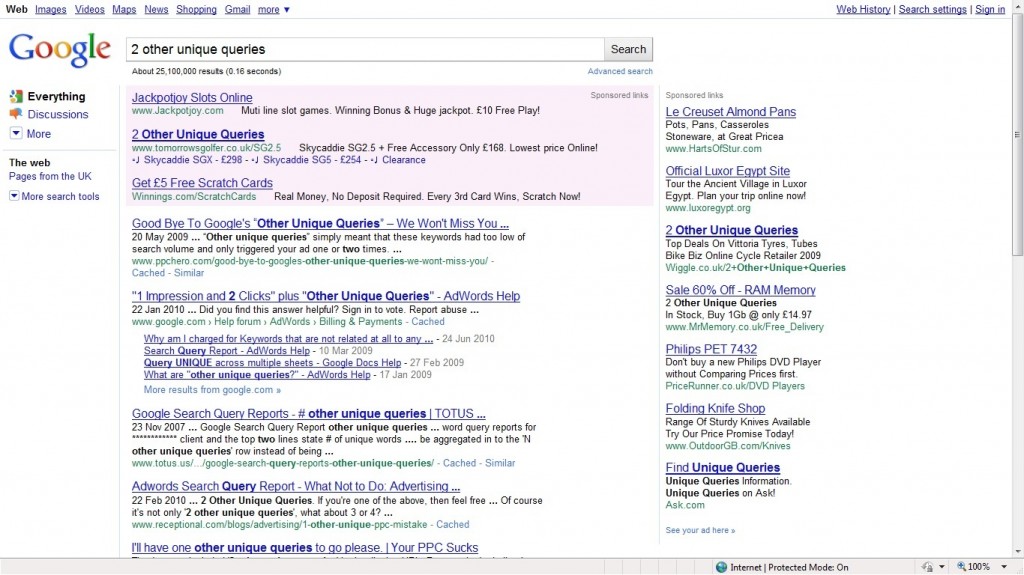The image size is (1024, 575).
Task: Click the vertical scrollbar thumb
Action: pyautogui.click(x=1017, y=135)
